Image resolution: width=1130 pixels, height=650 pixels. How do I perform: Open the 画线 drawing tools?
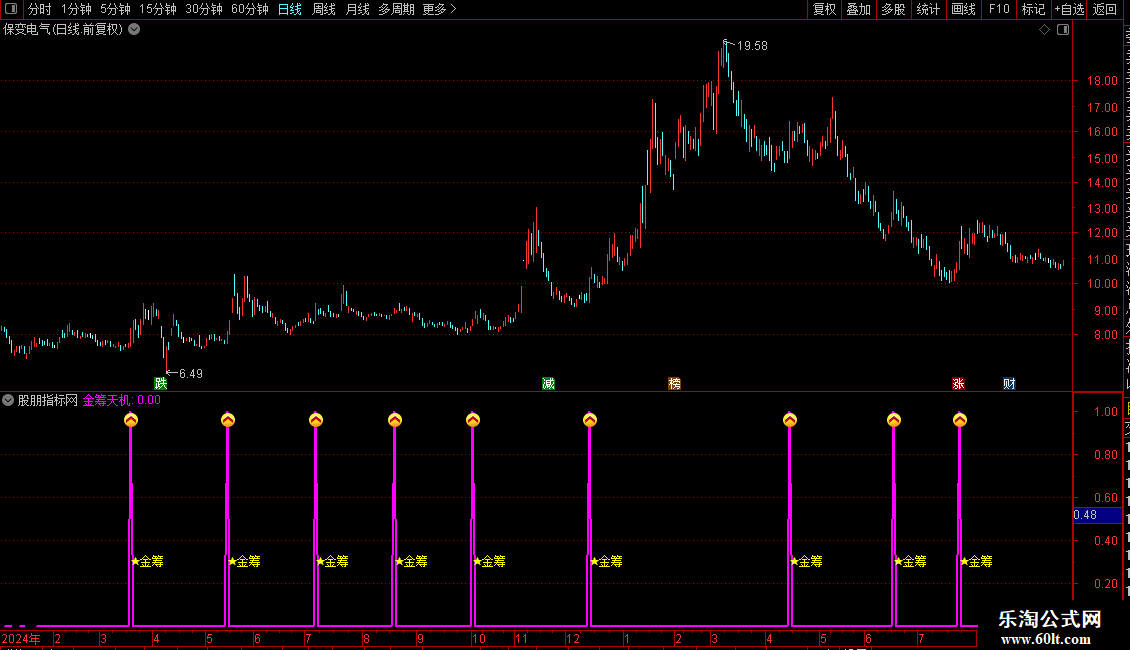pyautogui.click(x=964, y=9)
